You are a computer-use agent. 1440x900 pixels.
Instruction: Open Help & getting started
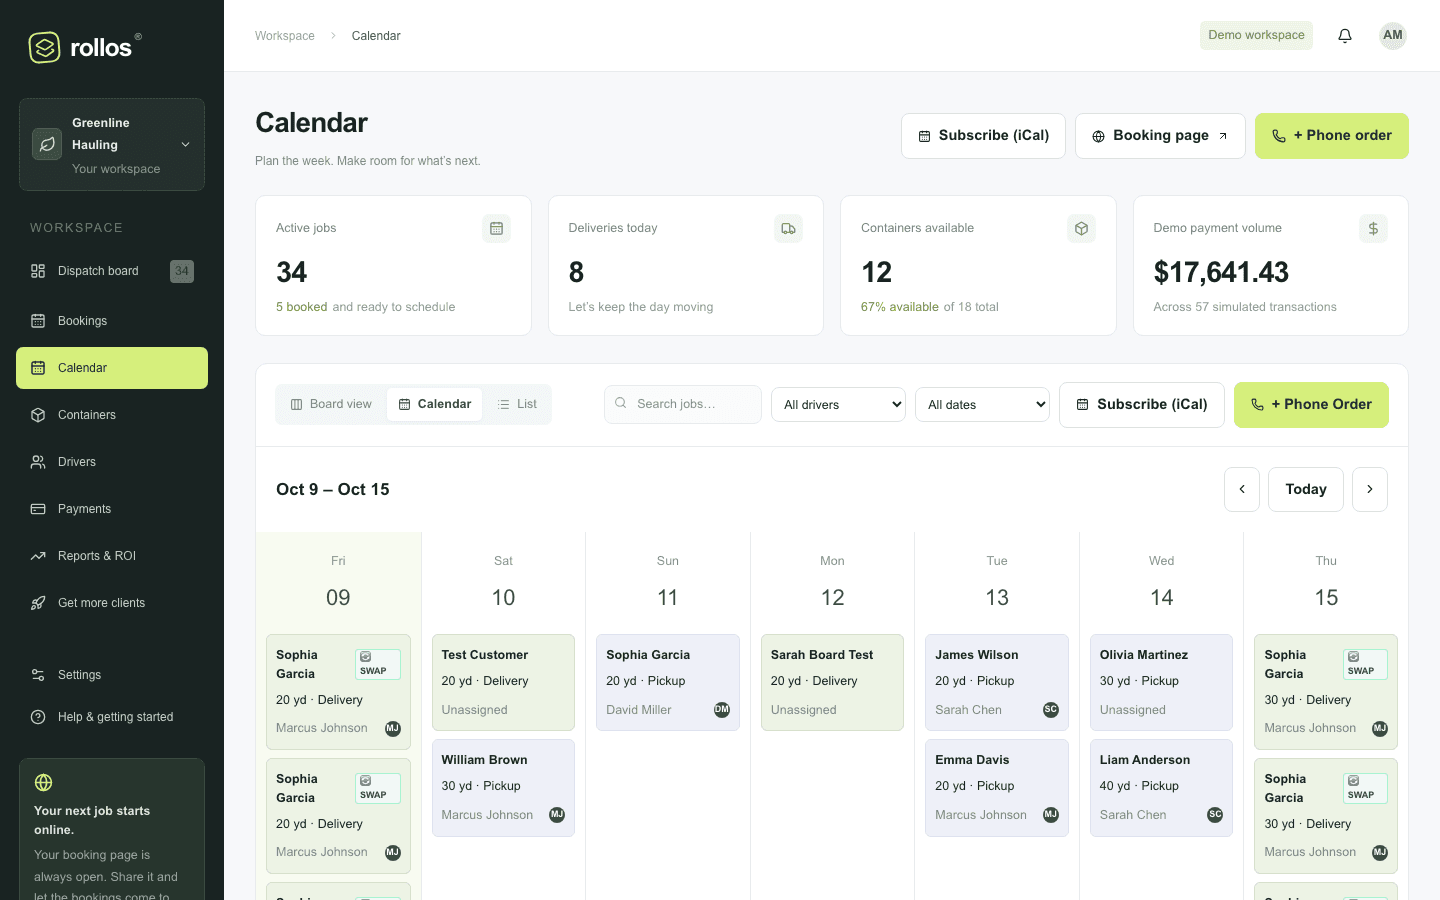coord(112,717)
